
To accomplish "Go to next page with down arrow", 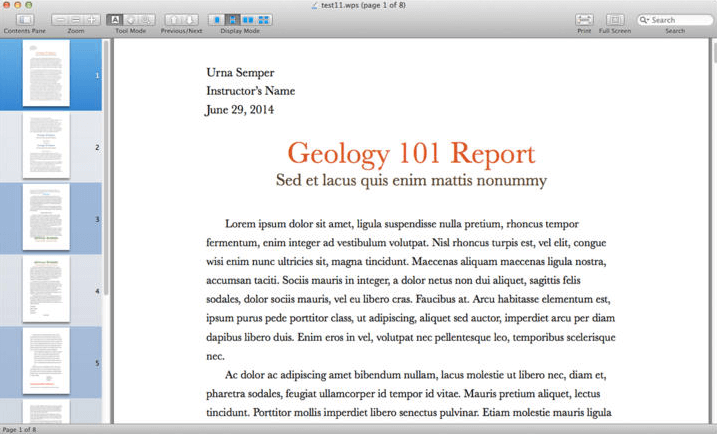I will tap(190, 20).
